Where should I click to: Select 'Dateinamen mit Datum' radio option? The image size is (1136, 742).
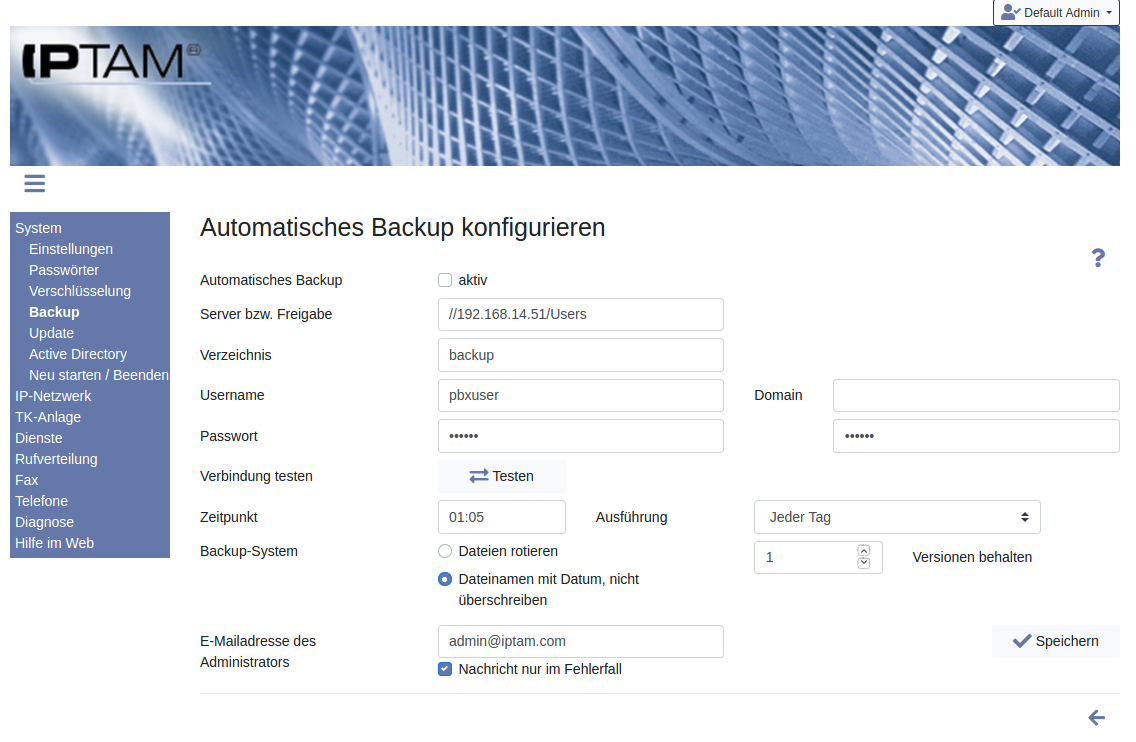(445, 579)
